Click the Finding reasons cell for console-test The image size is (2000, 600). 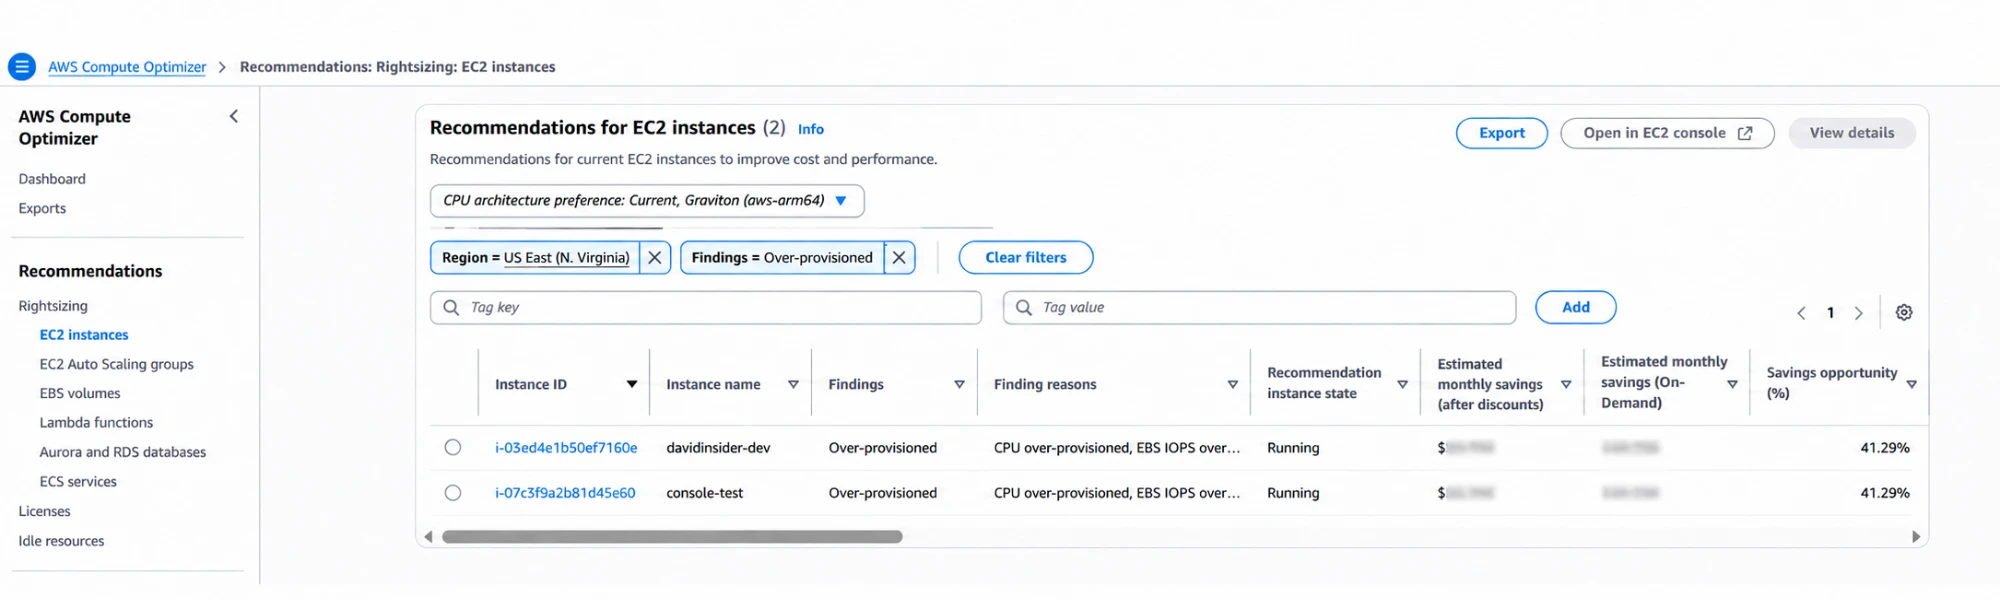pos(1117,492)
